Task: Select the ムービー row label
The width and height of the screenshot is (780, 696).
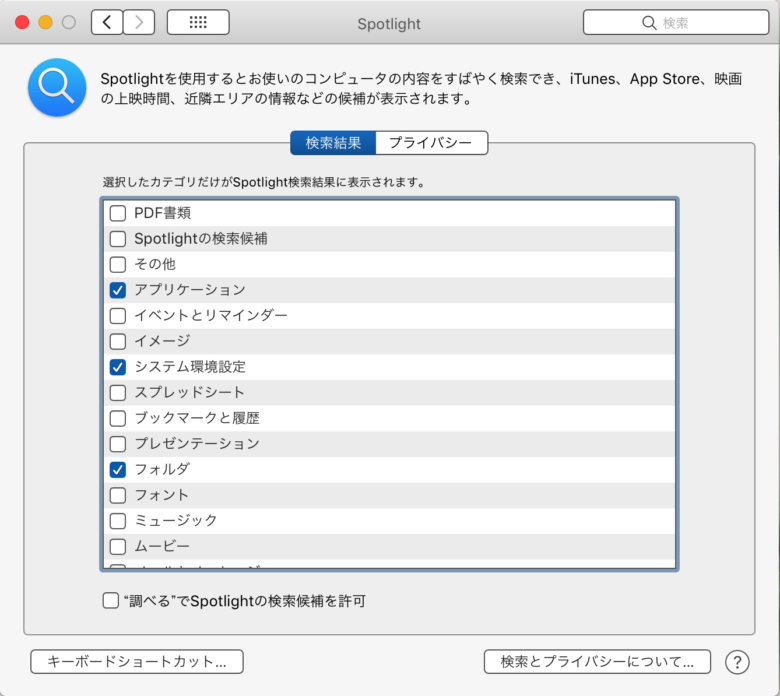Action: 162,546
